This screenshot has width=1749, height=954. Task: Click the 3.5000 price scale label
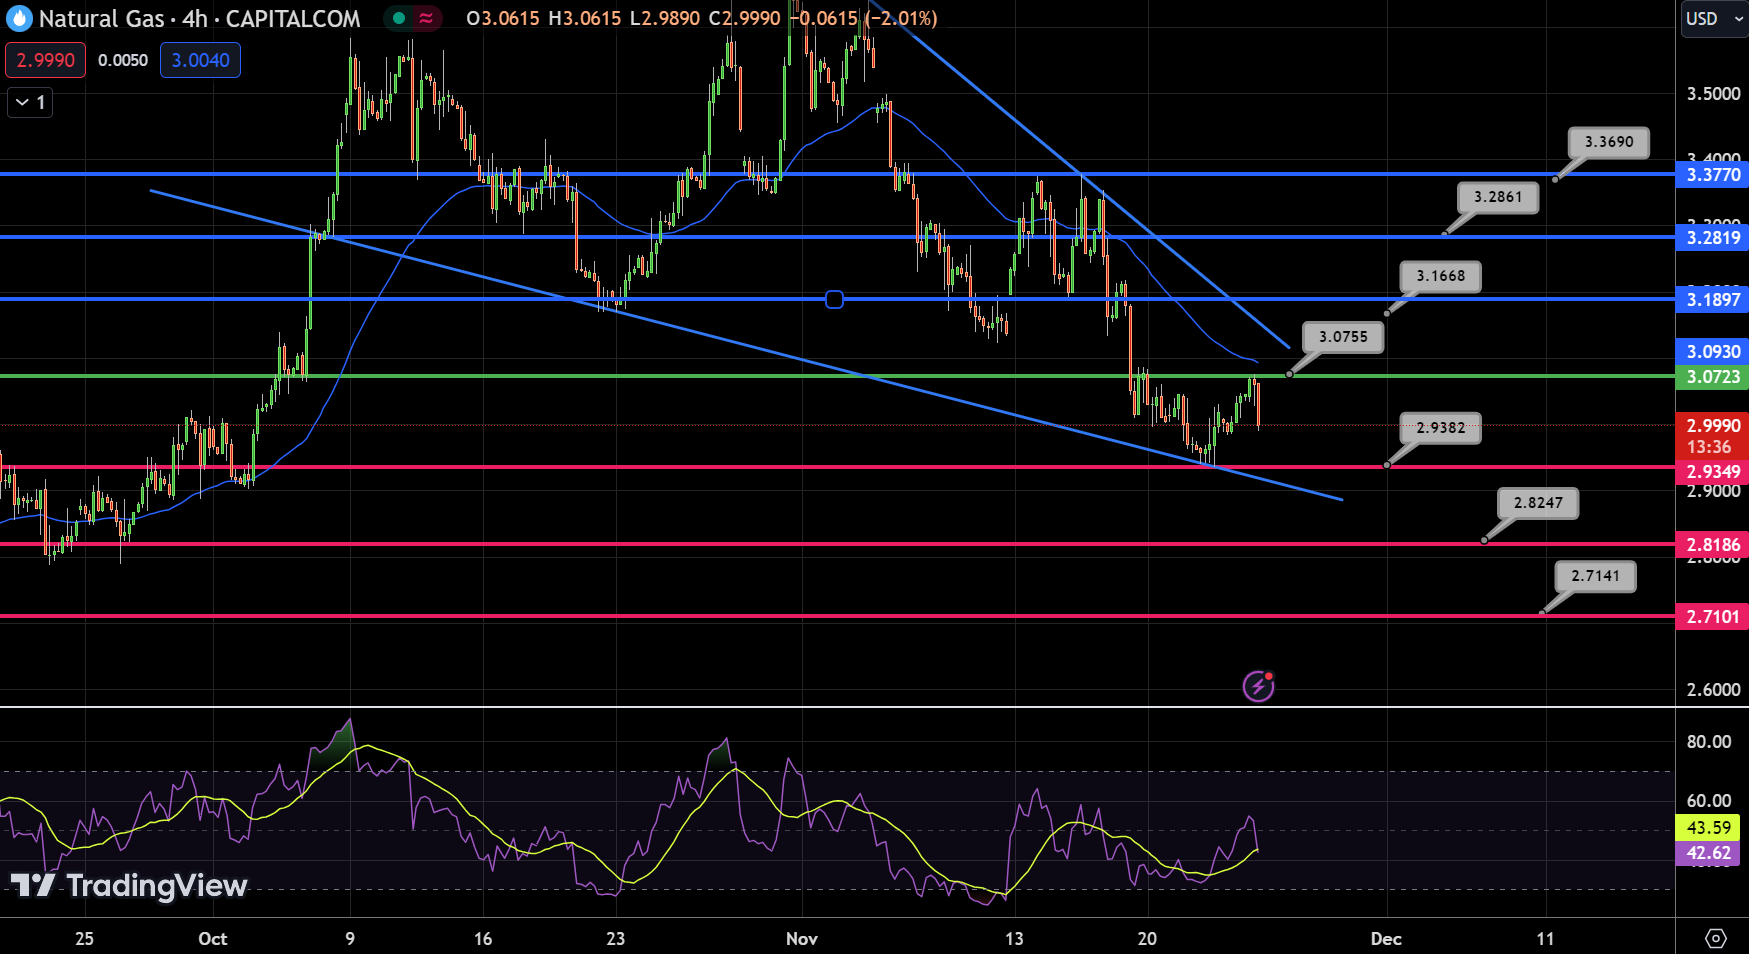(1713, 94)
